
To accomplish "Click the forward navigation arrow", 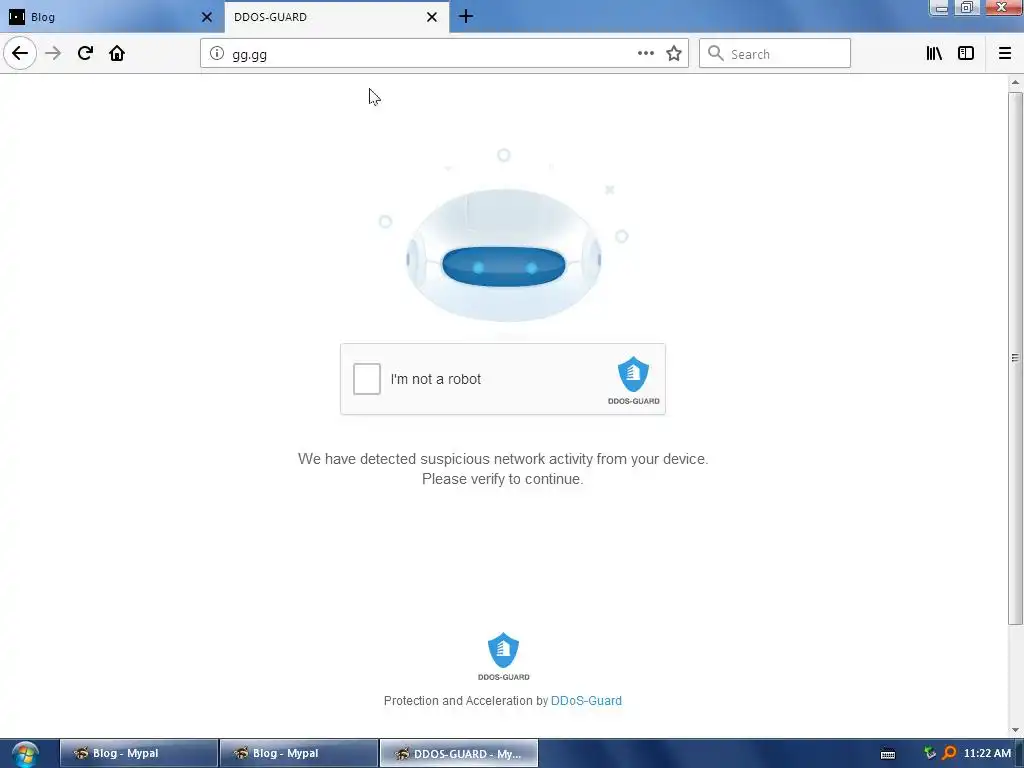I will click(53, 54).
